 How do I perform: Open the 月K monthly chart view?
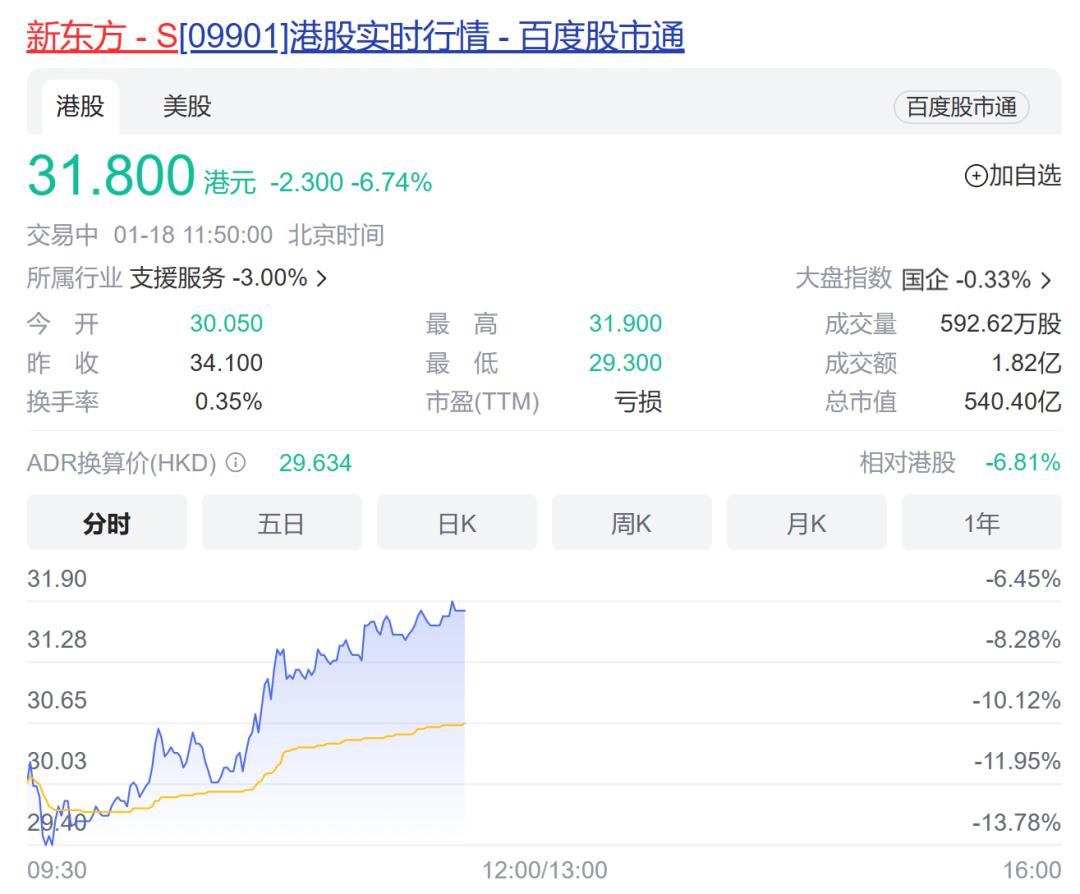[x=806, y=522]
